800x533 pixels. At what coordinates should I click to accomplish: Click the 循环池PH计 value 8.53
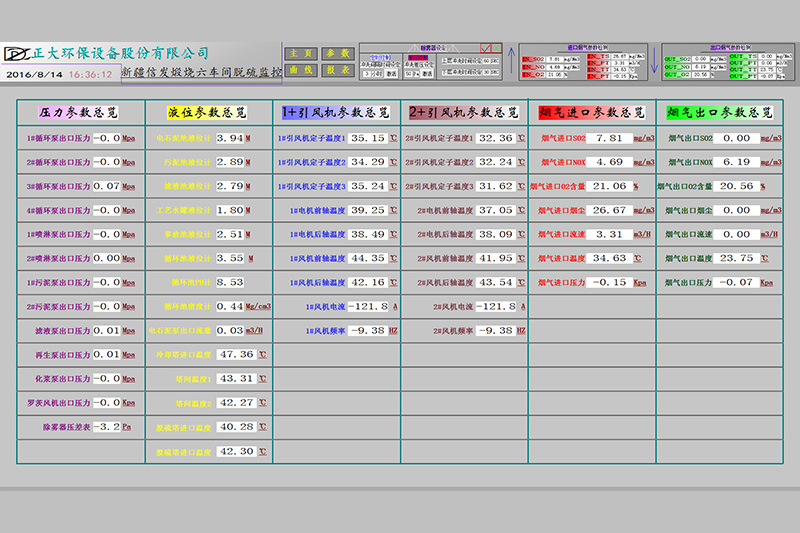pyautogui.click(x=230, y=283)
